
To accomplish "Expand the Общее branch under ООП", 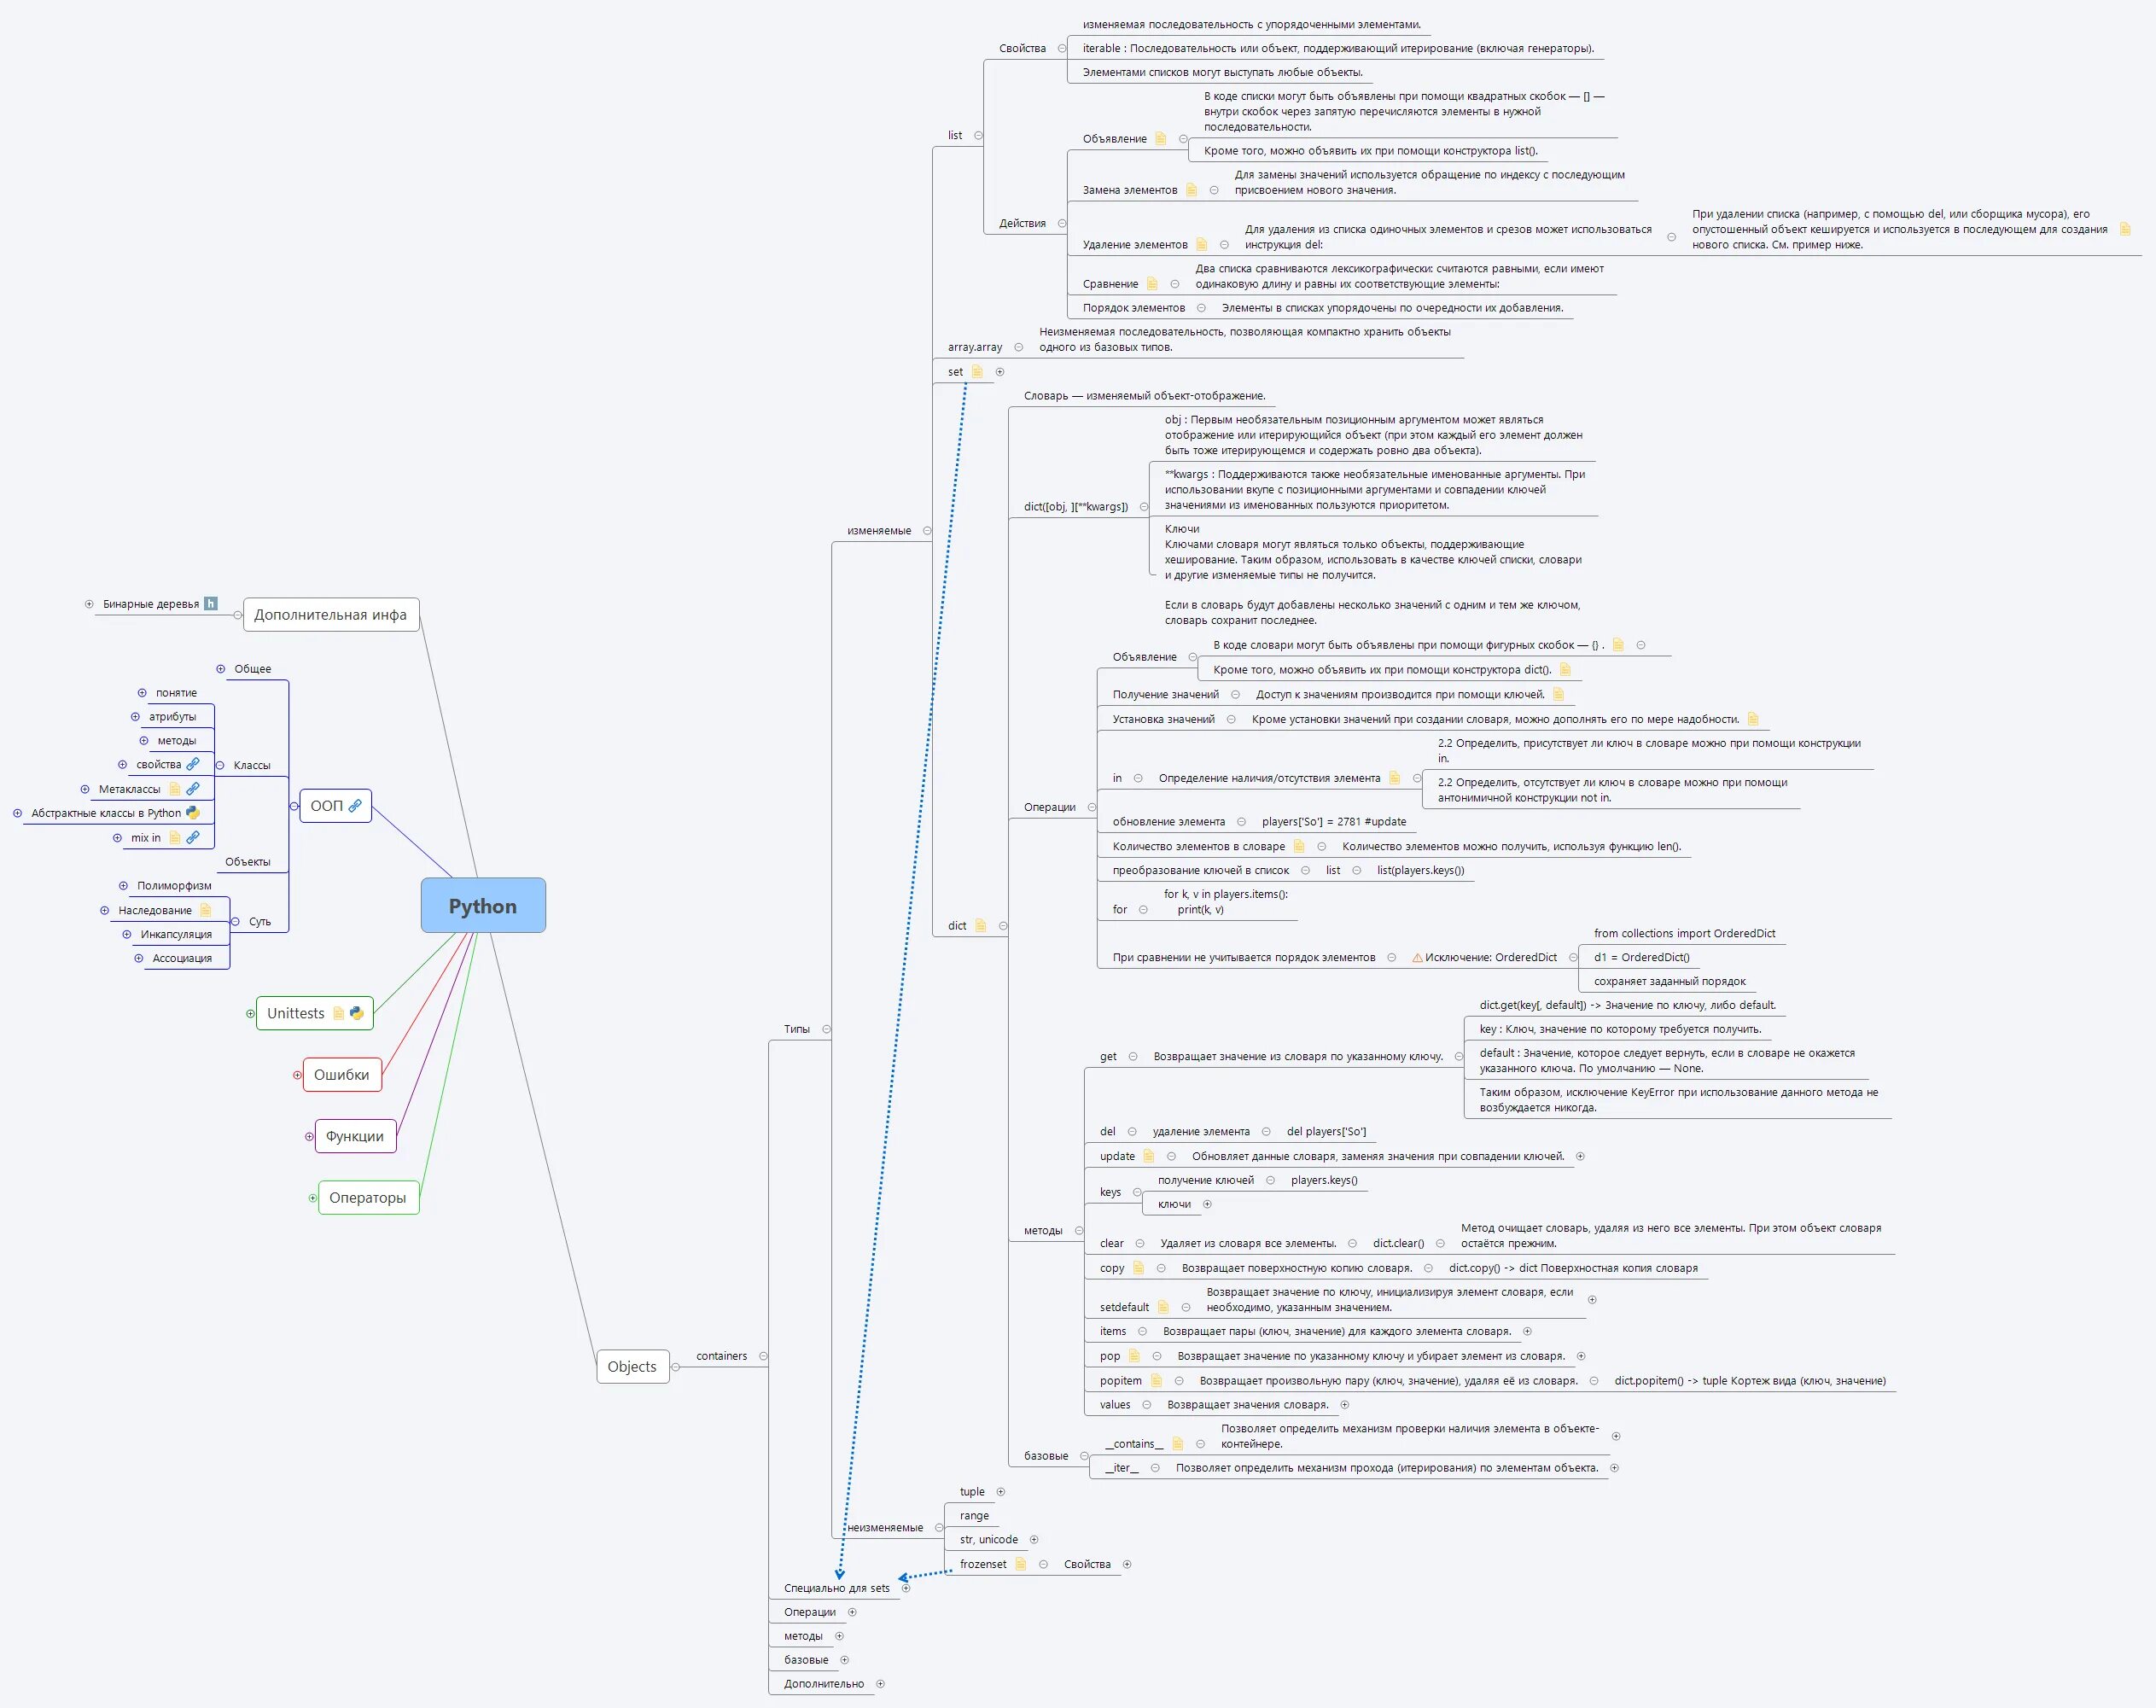I will click(x=221, y=669).
